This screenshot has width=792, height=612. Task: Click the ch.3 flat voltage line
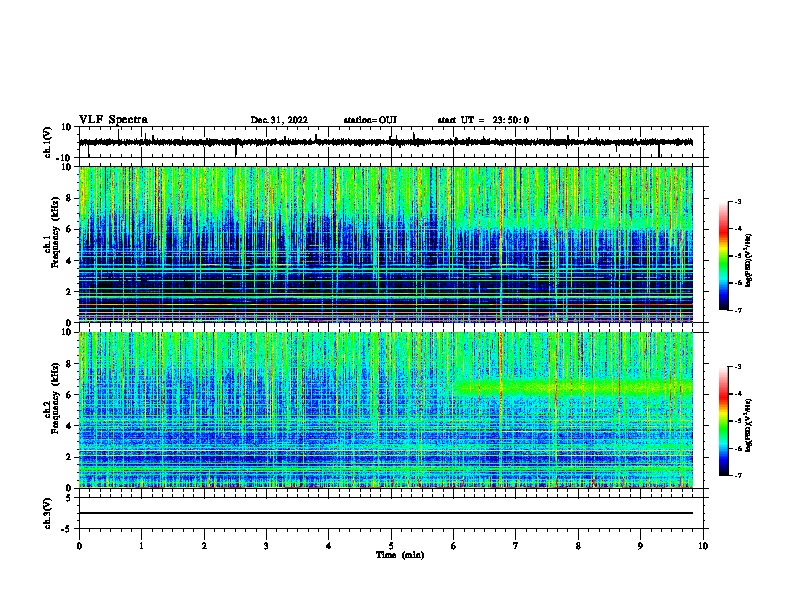(x=385, y=513)
